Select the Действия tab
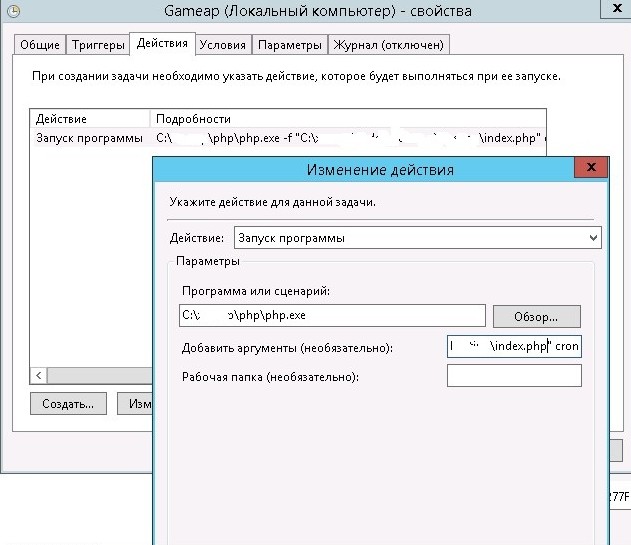Screen dimensions: 631x545 [161, 44]
